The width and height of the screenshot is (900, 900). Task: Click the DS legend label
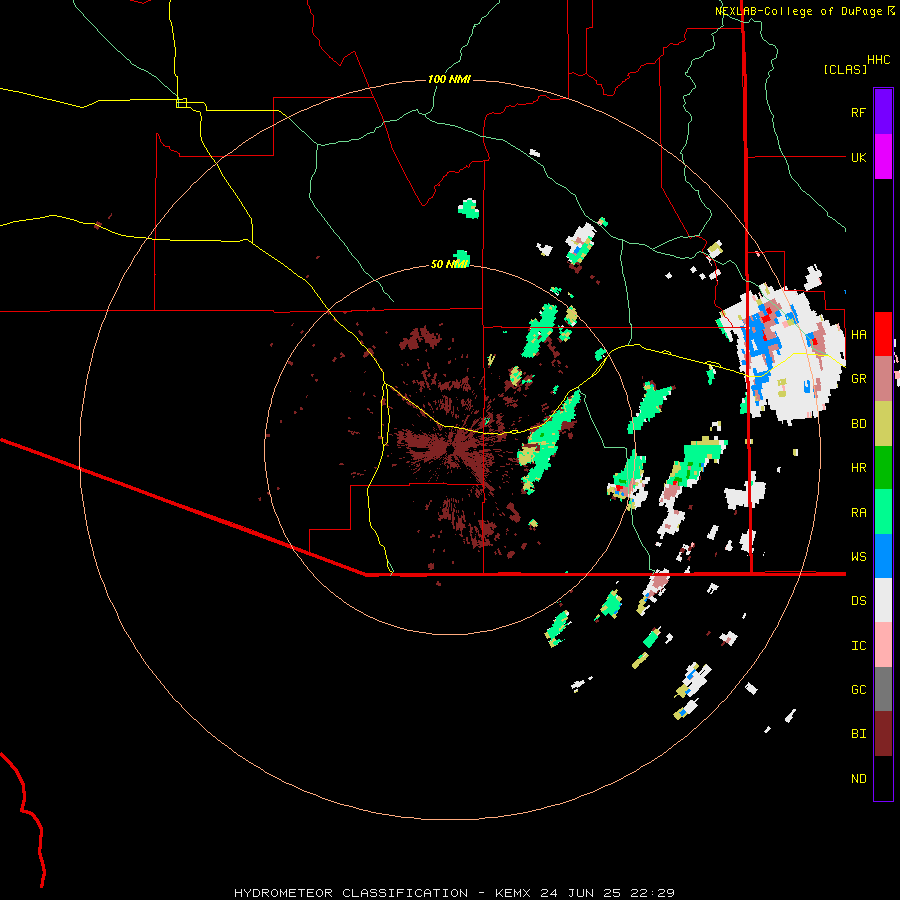(858, 601)
